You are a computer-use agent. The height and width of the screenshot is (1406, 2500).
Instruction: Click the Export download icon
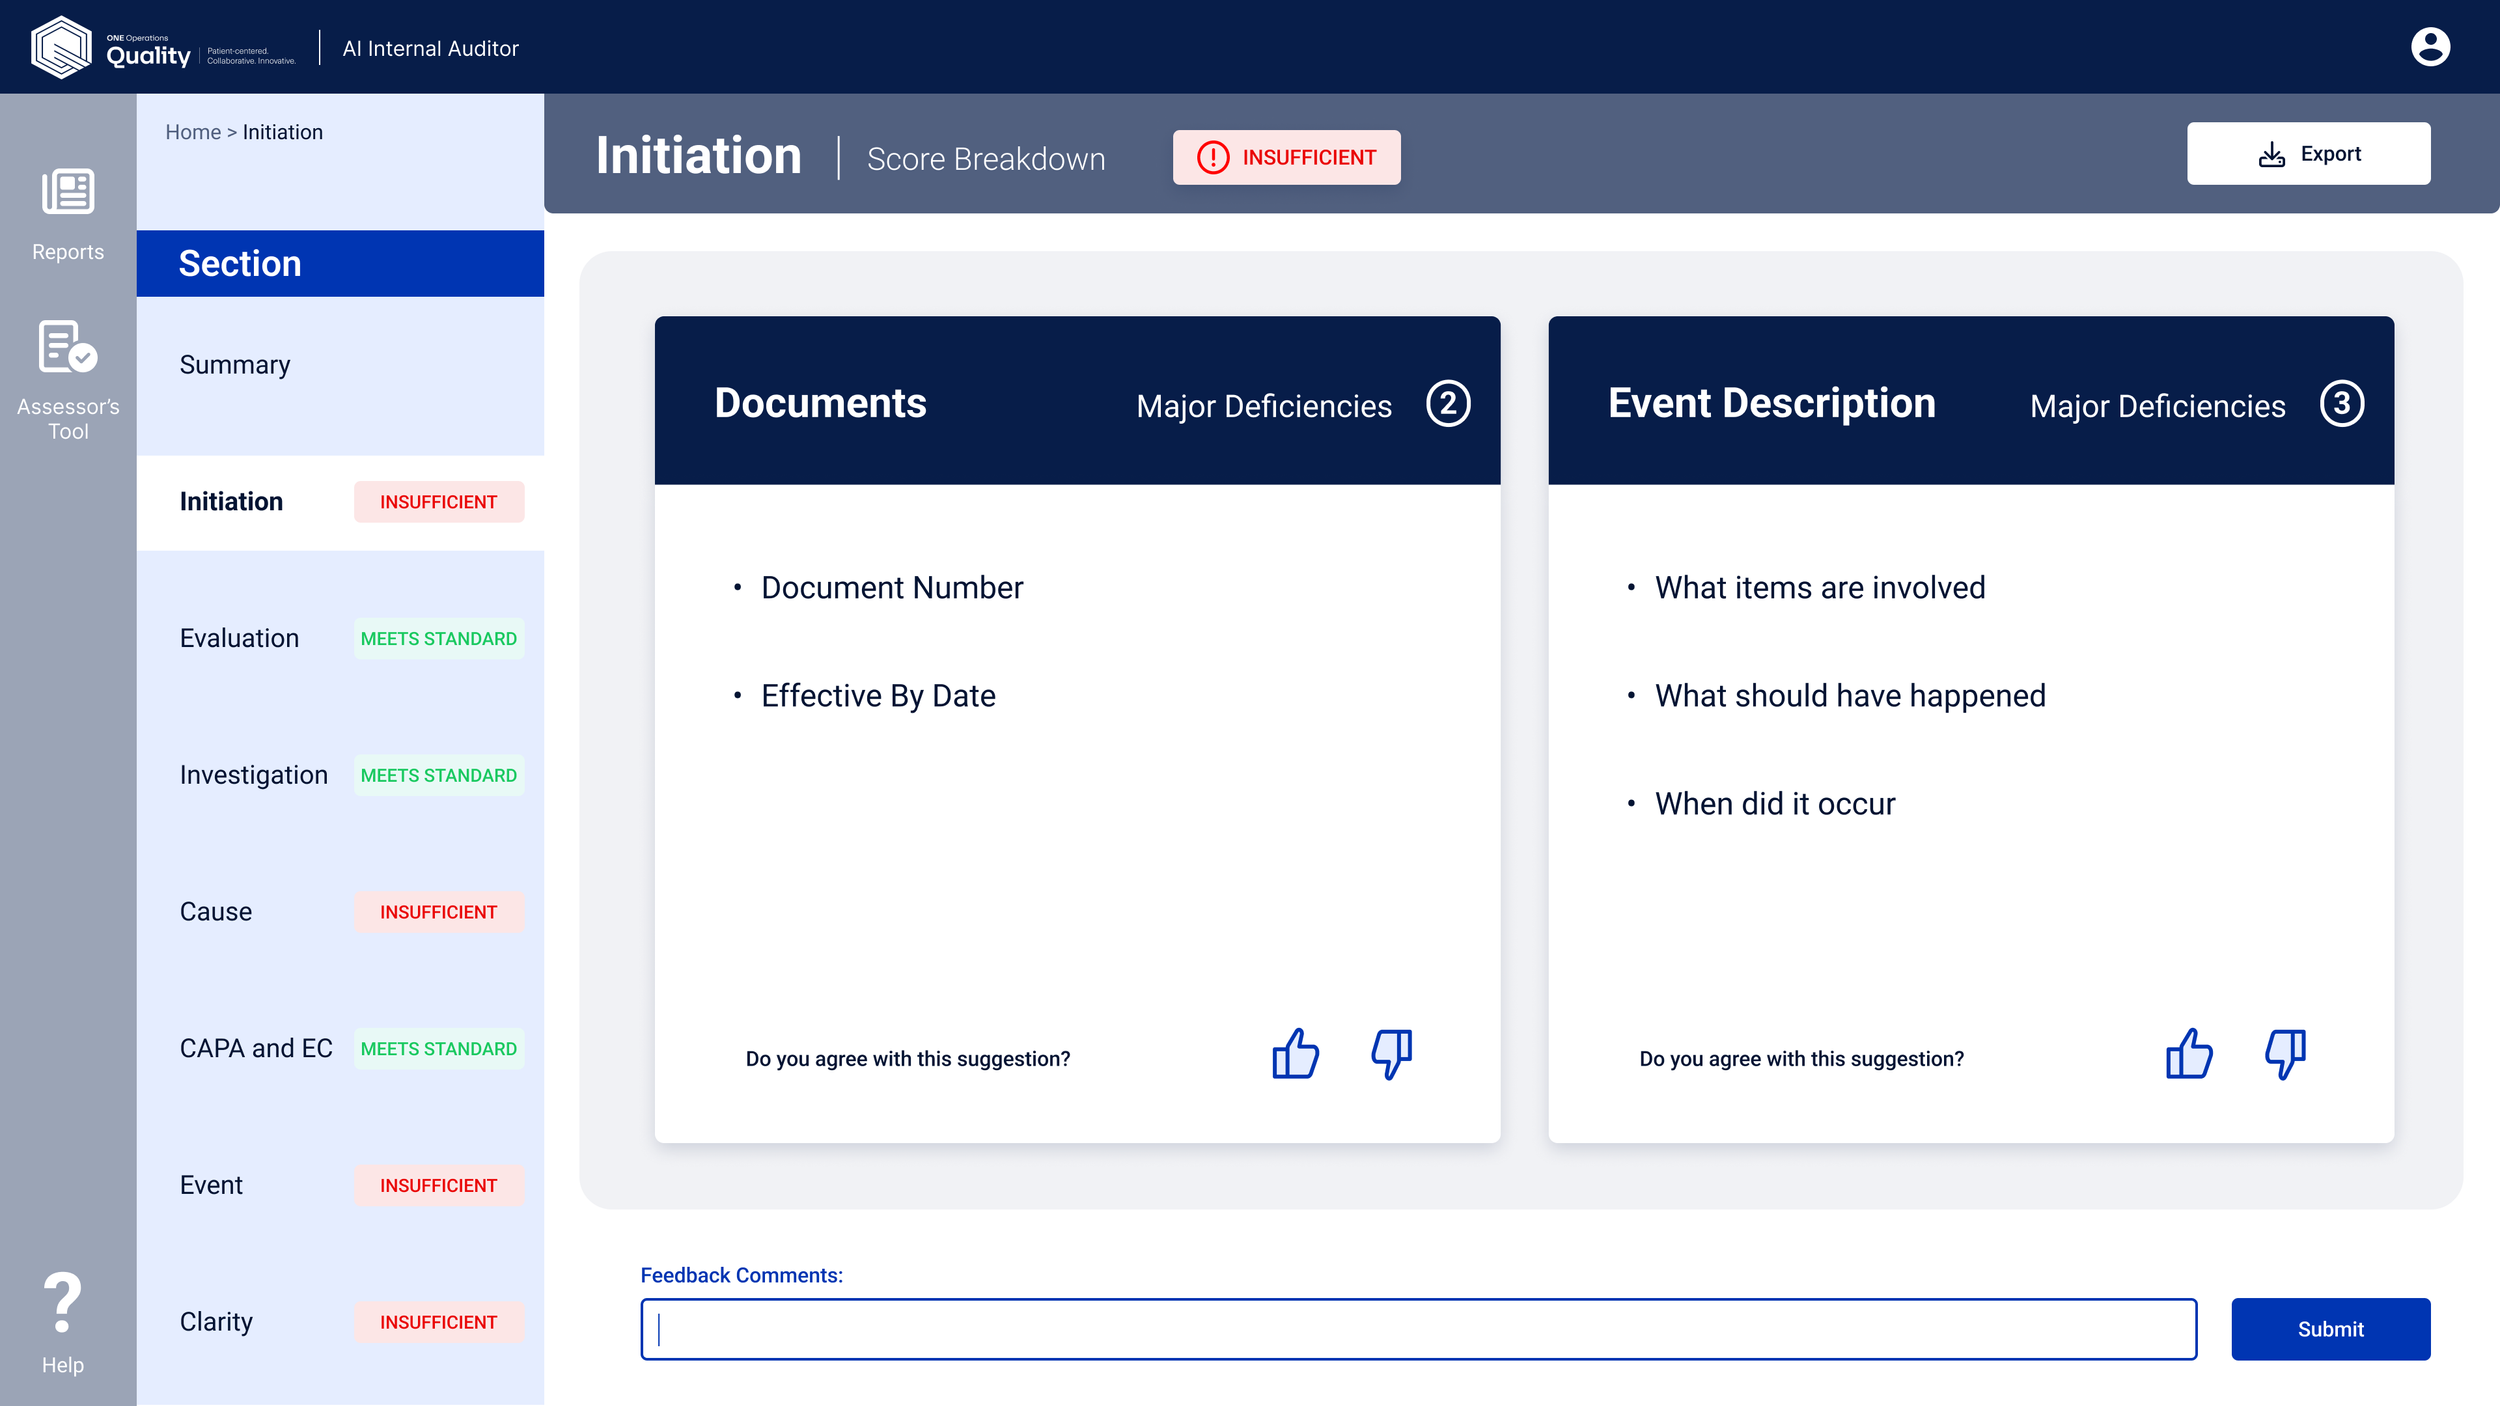(2272, 153)
